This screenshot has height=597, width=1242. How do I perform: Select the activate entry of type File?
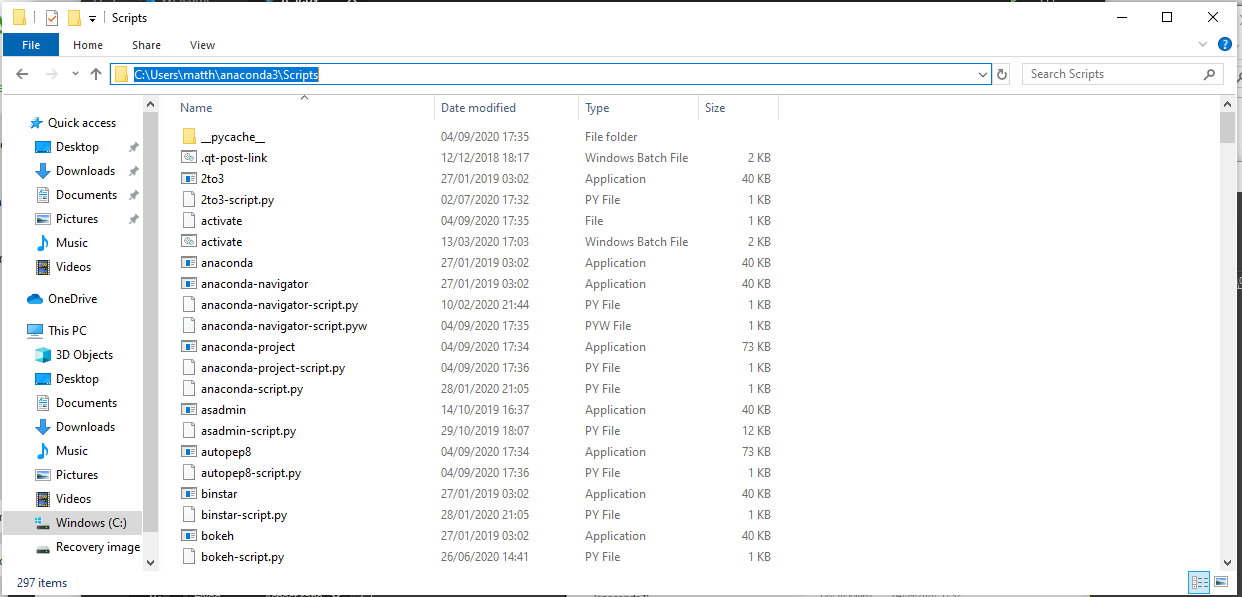coord(222,221)
